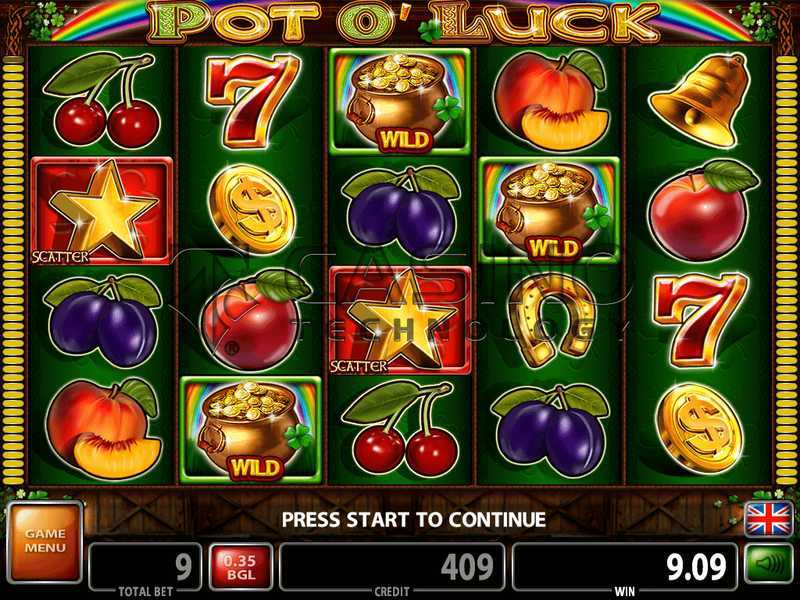Click the red apple on the fifth reel
The height and width of the screenshot is (600, 800).
tap(703, 210)
